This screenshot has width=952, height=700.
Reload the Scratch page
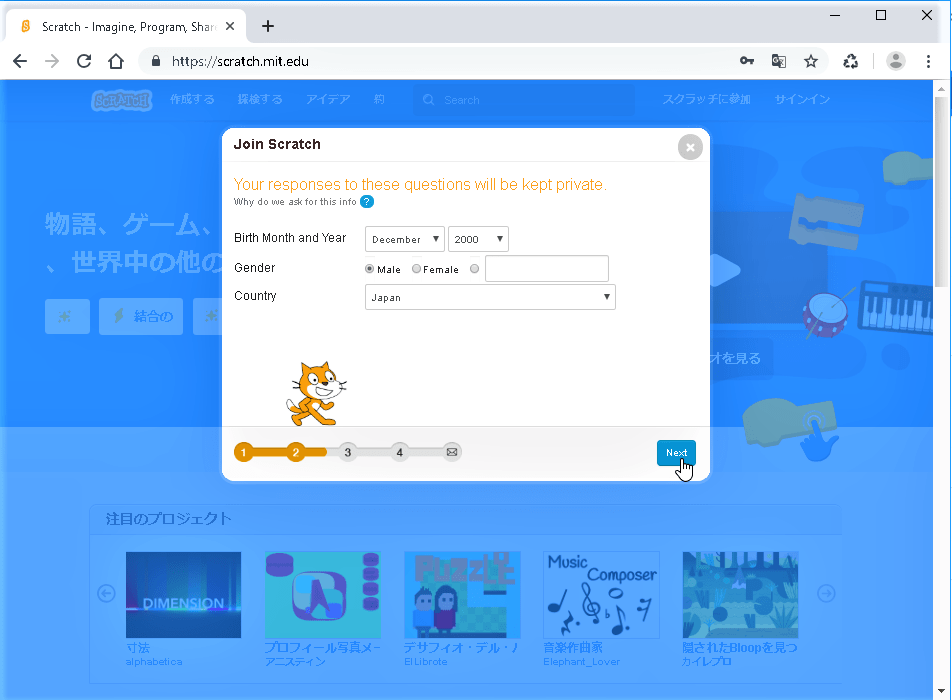point(84,61)
